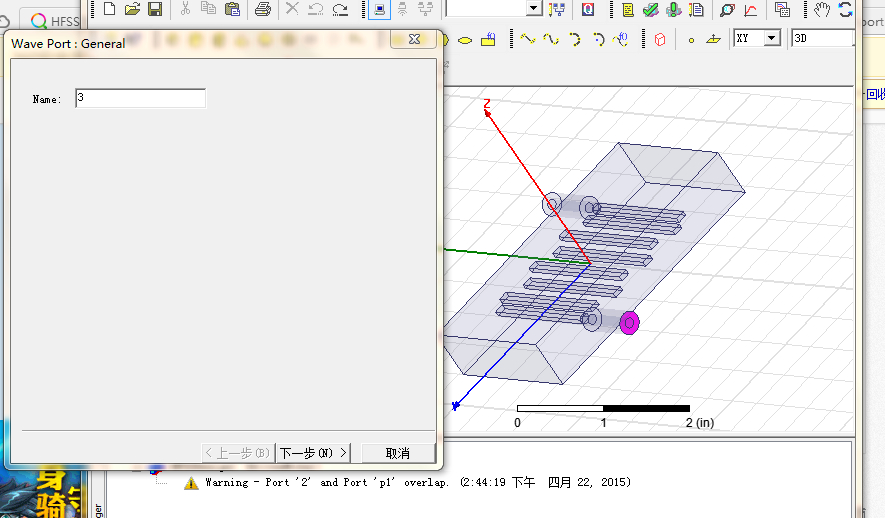Image resolution: width=885 pixels, height=518 pixels.
Task: Close the Wave Port General dialog
Action: click(x=414, y=39)
